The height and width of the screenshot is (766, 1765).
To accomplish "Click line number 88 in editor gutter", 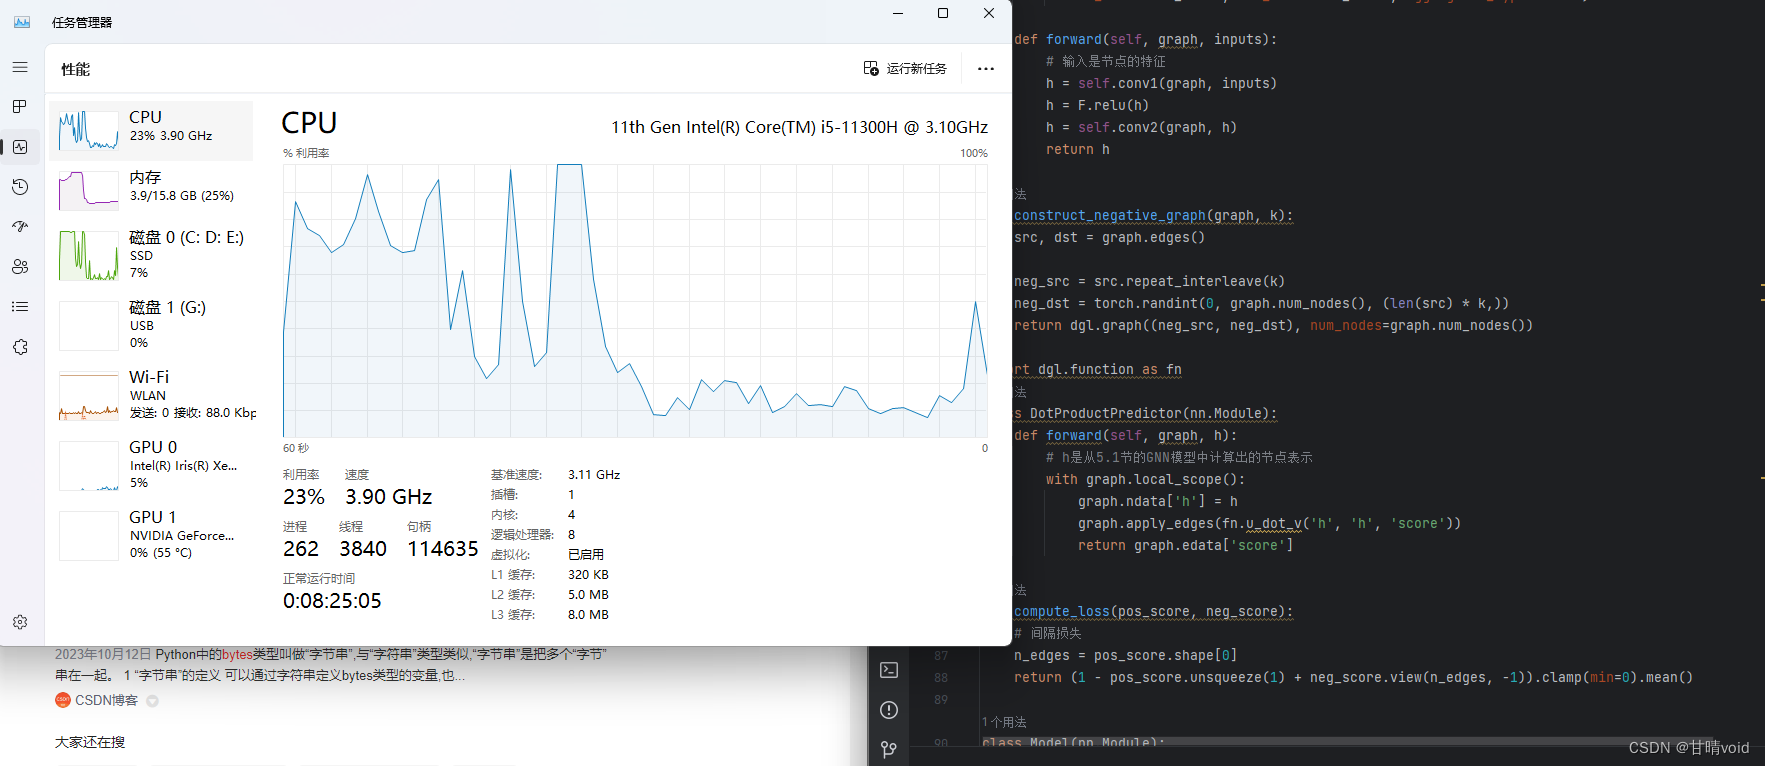I will tap(940, 677).
